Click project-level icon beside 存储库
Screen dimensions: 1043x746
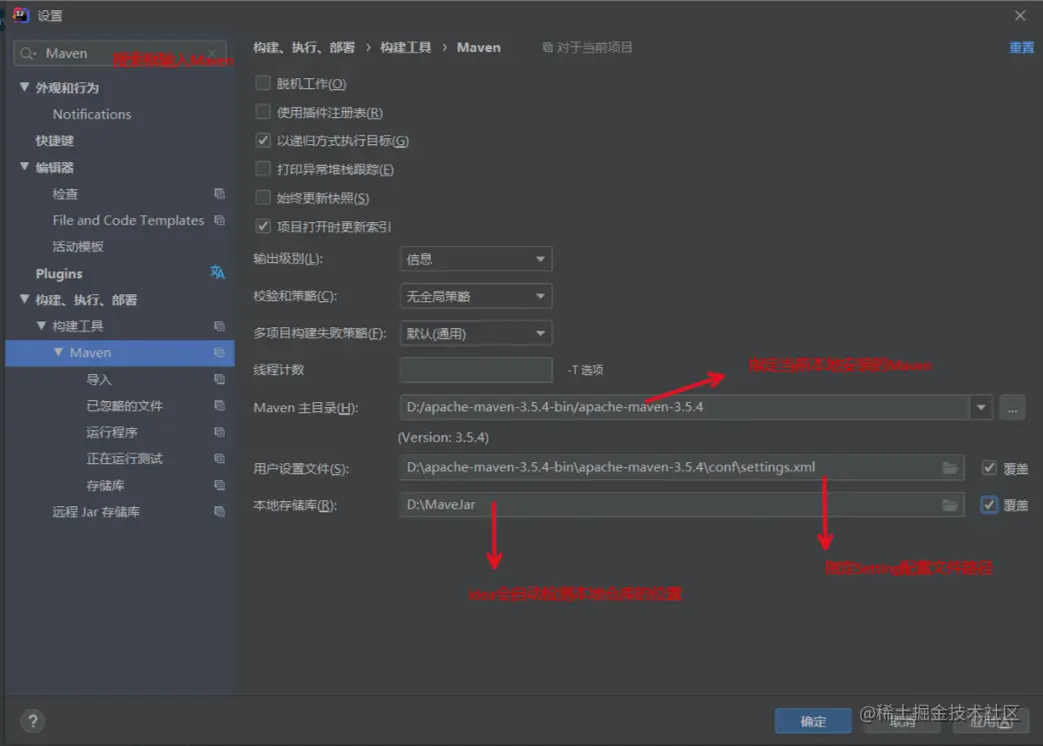click(220, 485)
